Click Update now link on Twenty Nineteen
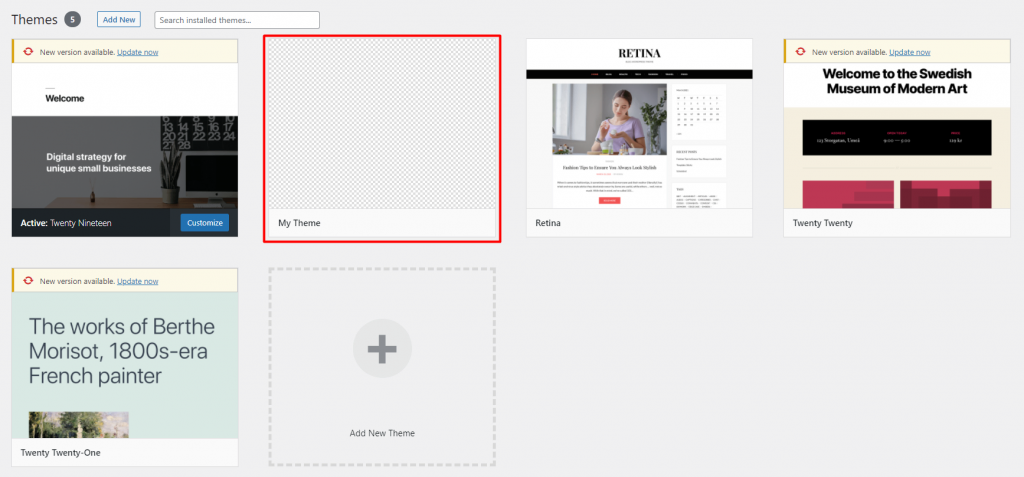This screenshot has width=1024, height=477. [x=138, y=52]
